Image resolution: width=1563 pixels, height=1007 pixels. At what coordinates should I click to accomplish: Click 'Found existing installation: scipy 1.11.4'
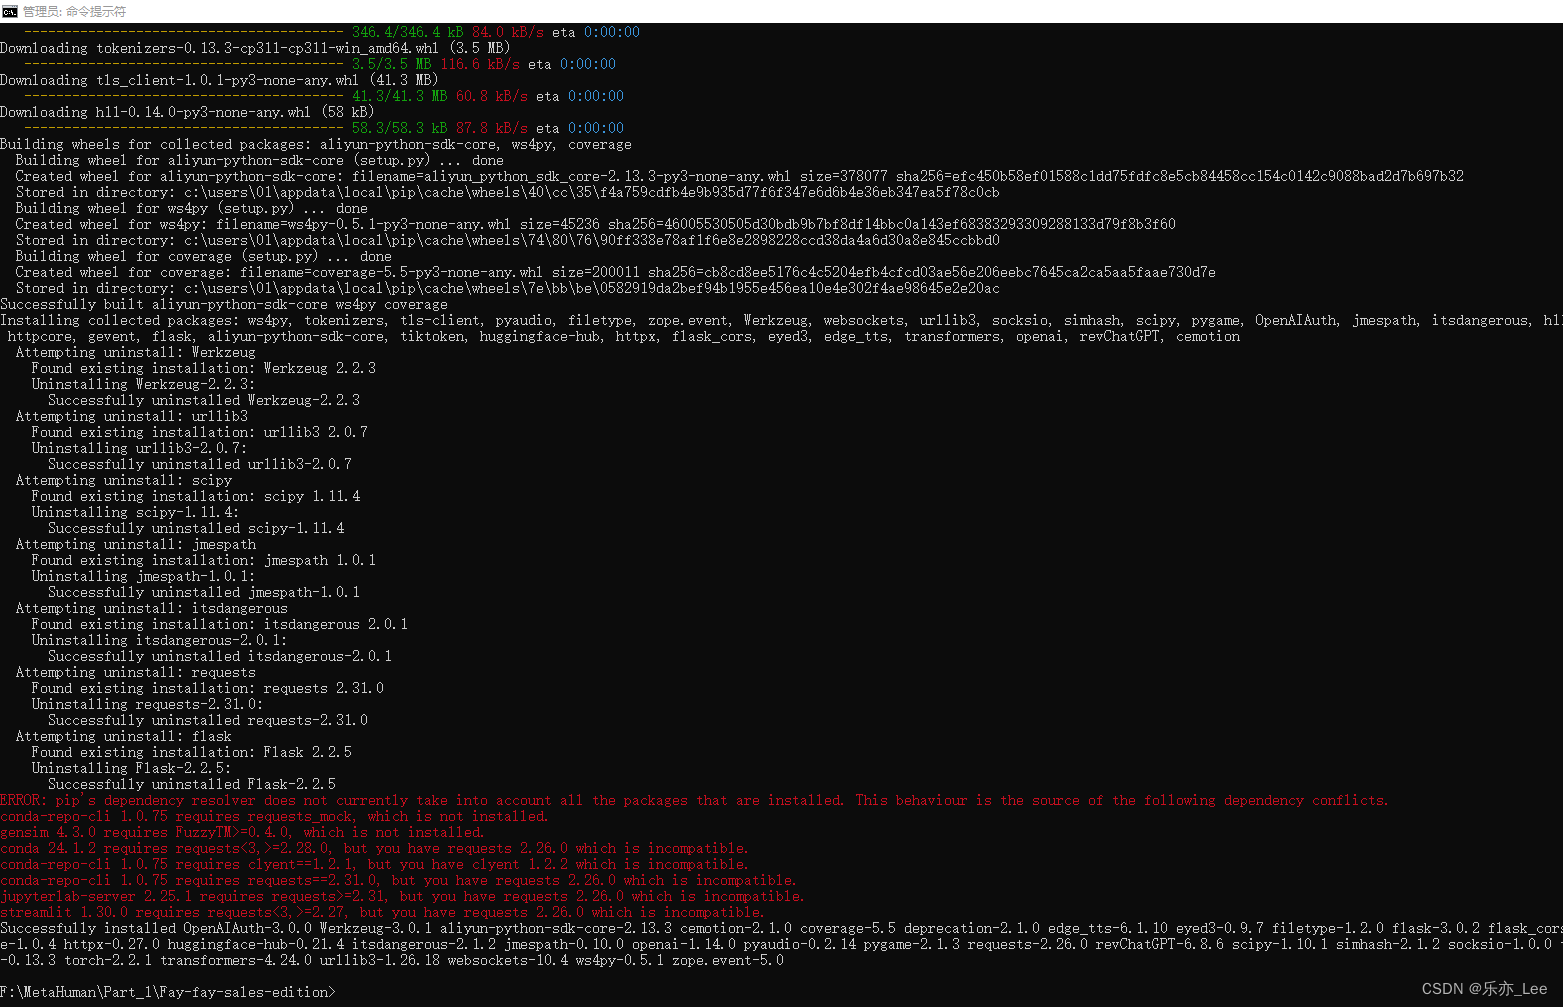click(196, 496)
